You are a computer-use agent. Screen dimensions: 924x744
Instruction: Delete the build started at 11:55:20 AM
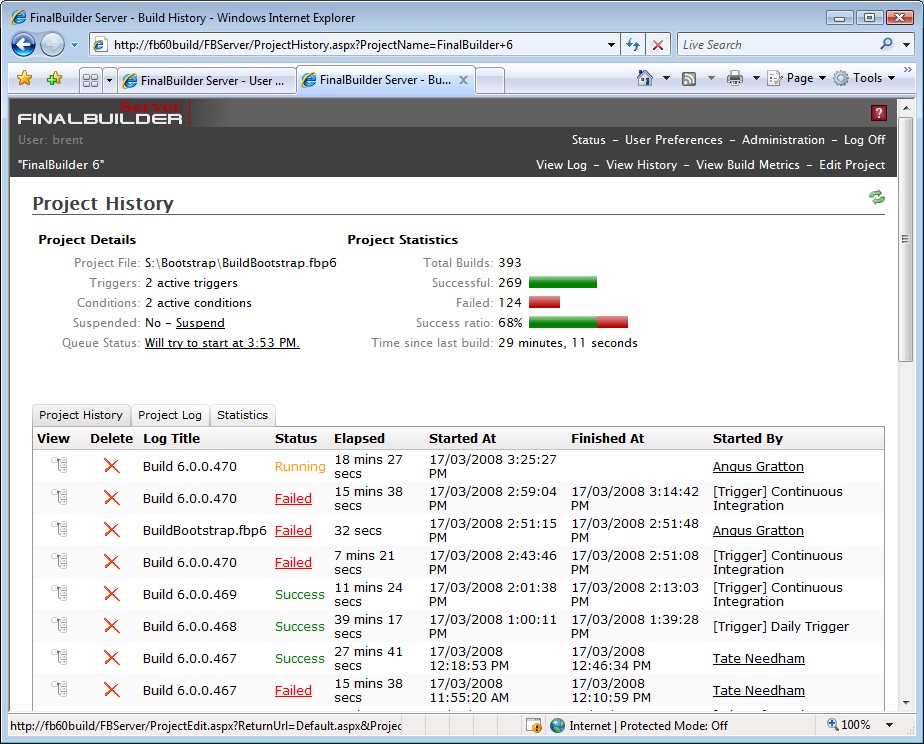(111, 690)
